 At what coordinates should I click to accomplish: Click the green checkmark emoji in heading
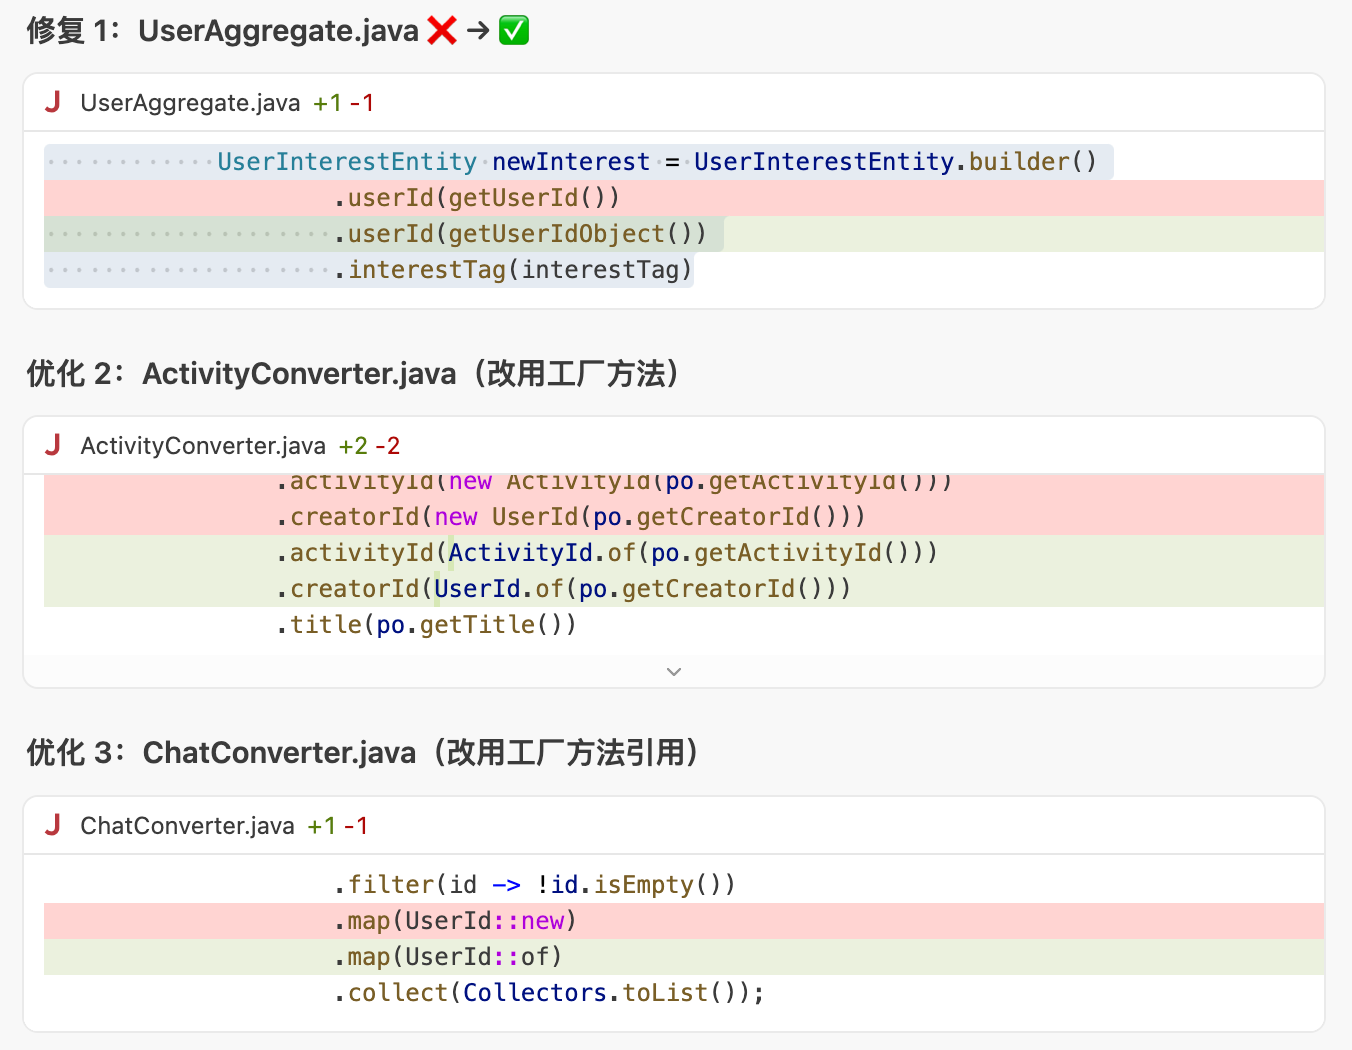(514, 31)
